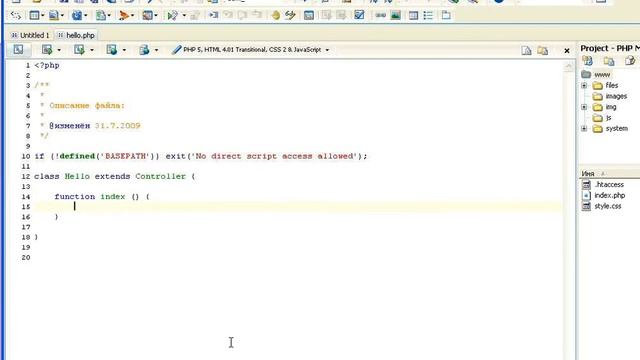
Task: Click the blue window panel icon
Action: [309, 16]
